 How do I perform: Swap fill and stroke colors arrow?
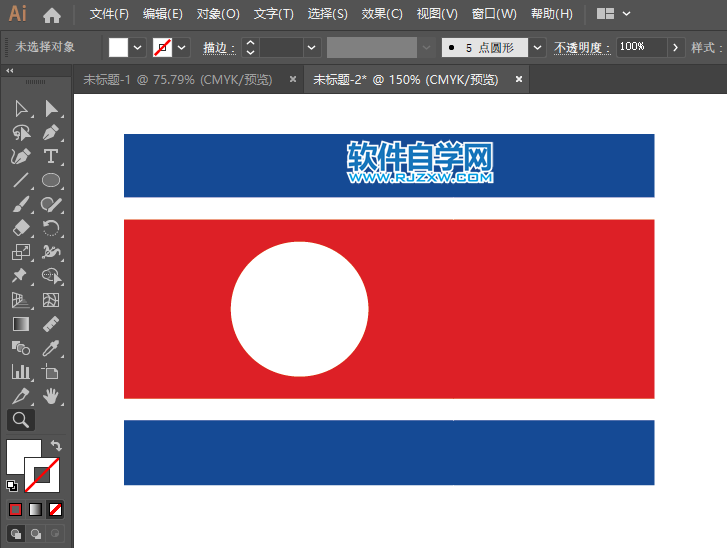[56, 445]
